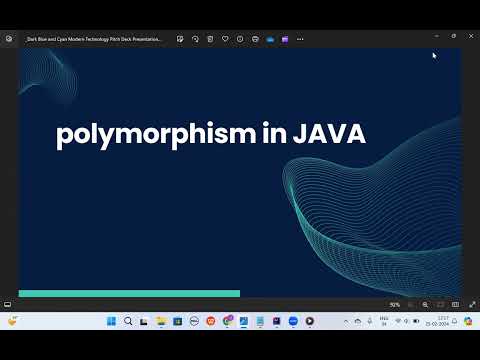This screenshot has height=360, width=480.
Task: Mark the image as favorite (heart icon)
Action: pyautogui.click(x=225, y=39)
